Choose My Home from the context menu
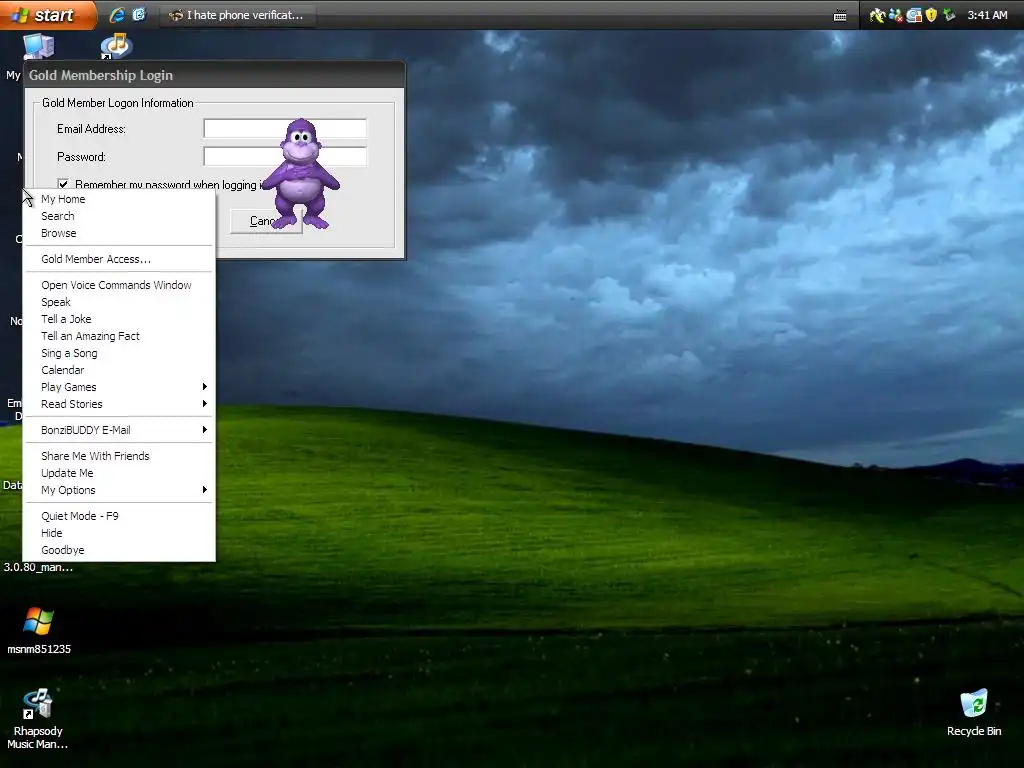Image resolution: width=1024 pixels, height=768 pixels. (119, 199)
